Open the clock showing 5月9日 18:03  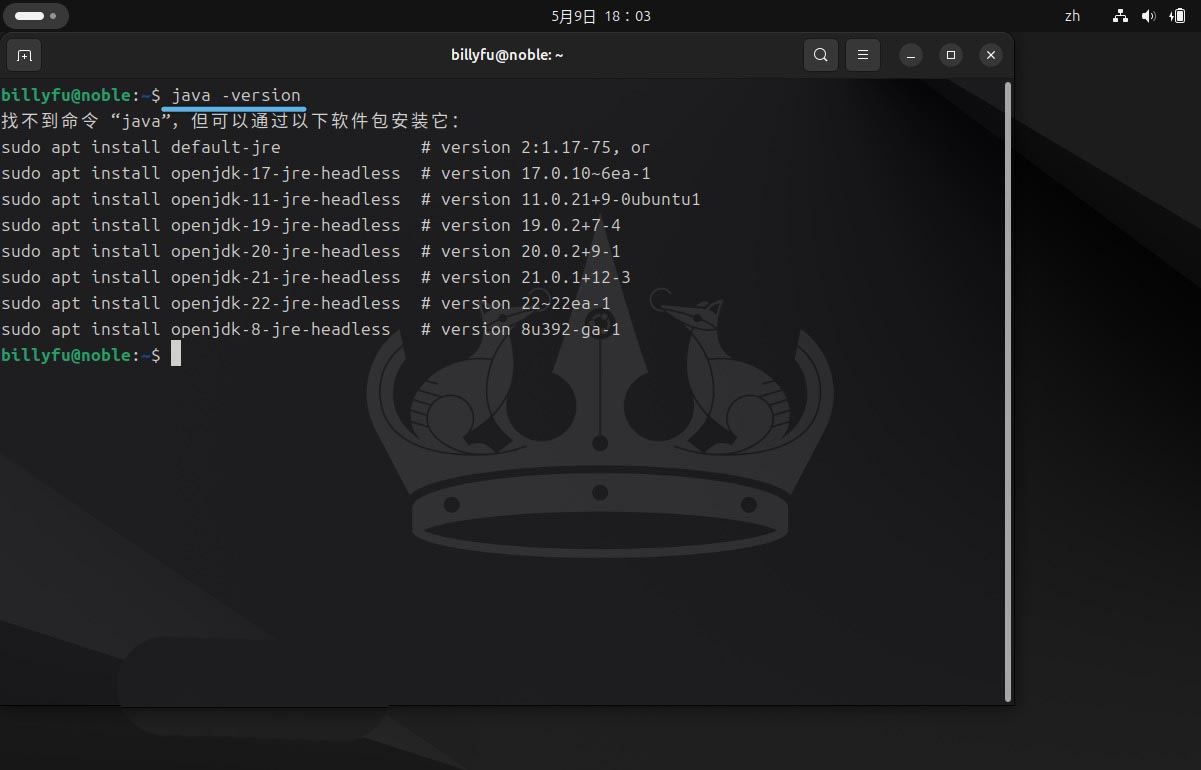coord(600,16)
